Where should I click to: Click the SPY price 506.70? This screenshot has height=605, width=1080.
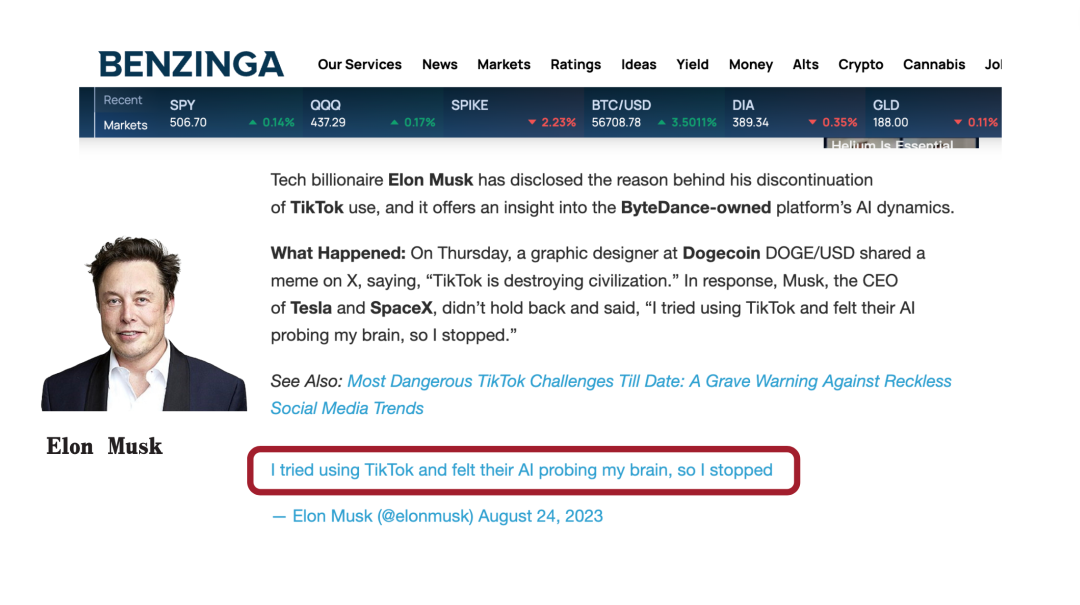coord(188,123)
